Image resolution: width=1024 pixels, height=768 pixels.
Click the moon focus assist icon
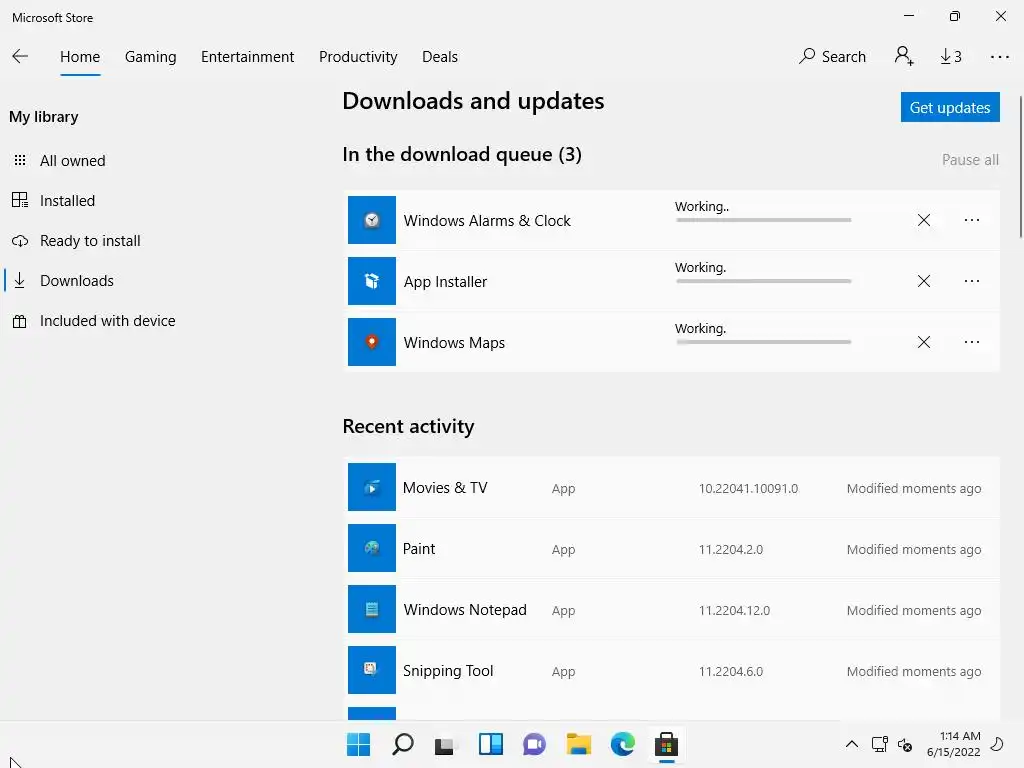point(997,744)
